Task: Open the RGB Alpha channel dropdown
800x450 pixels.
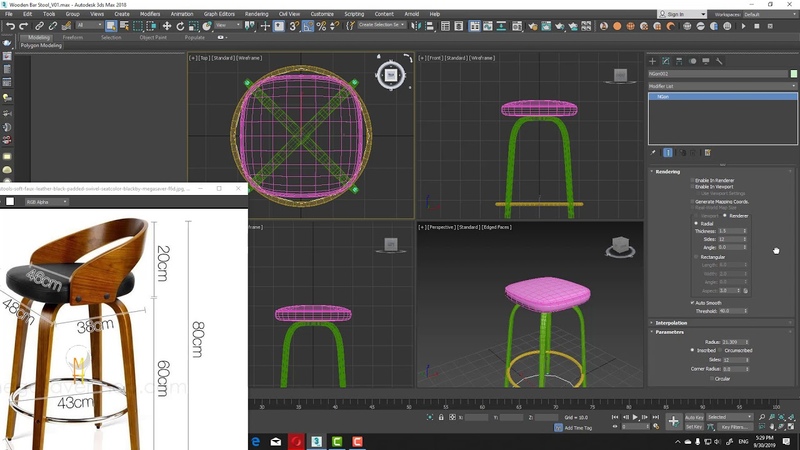Action: (45, 201)
